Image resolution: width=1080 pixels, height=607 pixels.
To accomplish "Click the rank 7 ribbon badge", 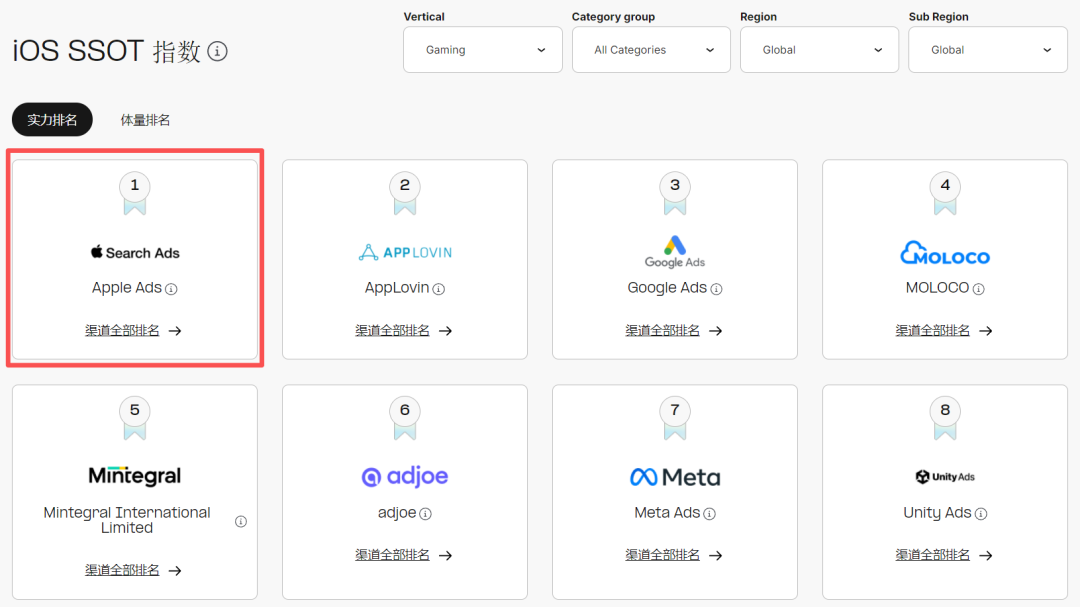I will (675, 418).
